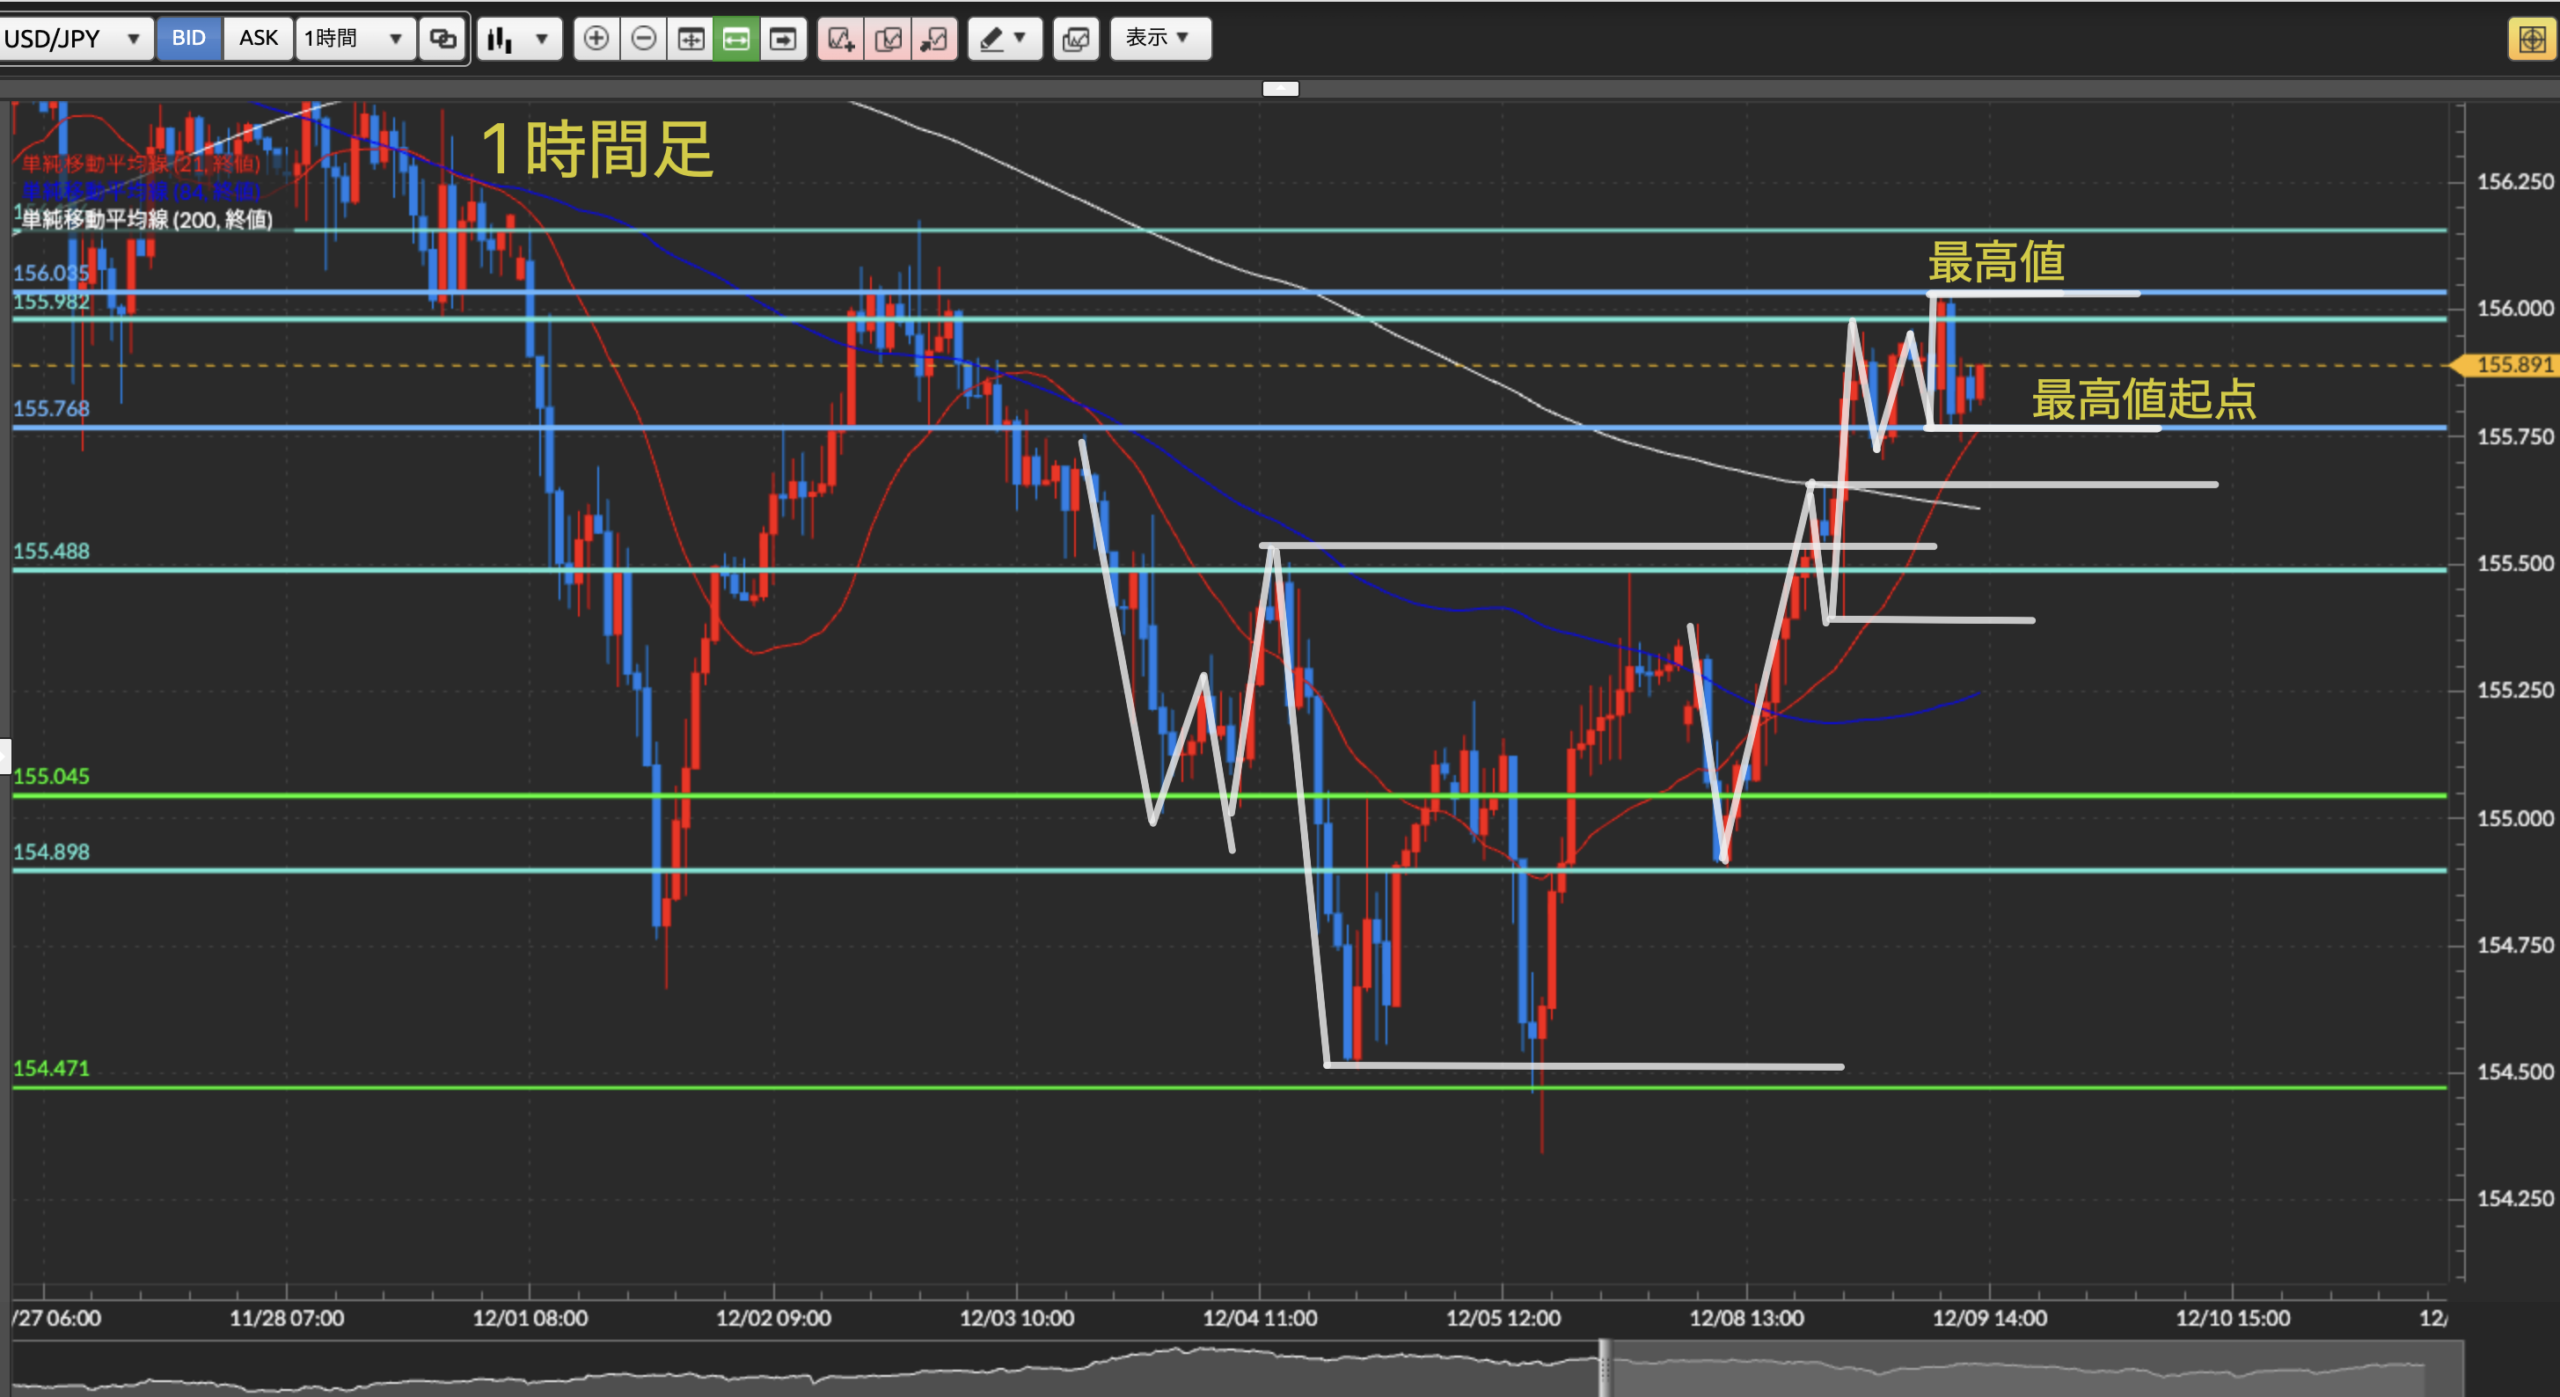Click the zoom in plus icon

click(596, 39)
